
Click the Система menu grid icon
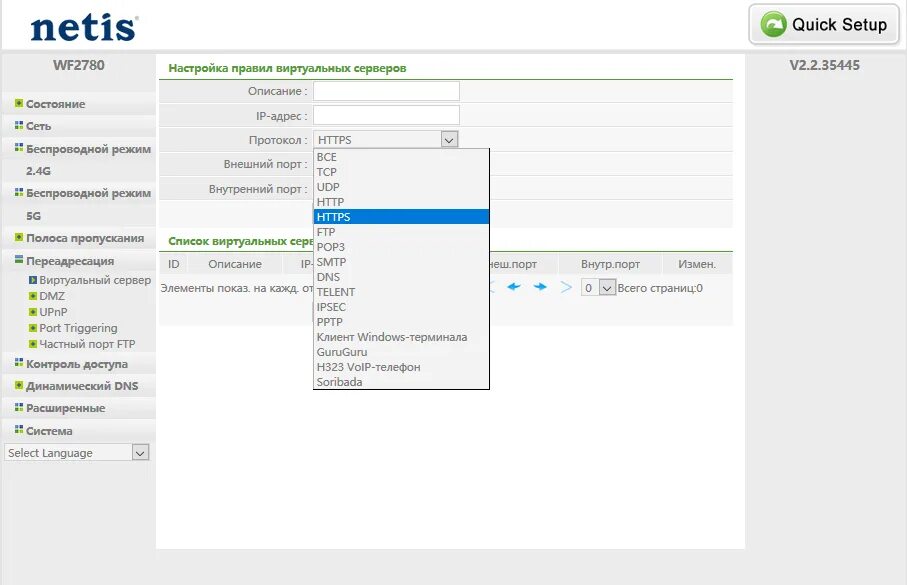(x=19, y=430)
